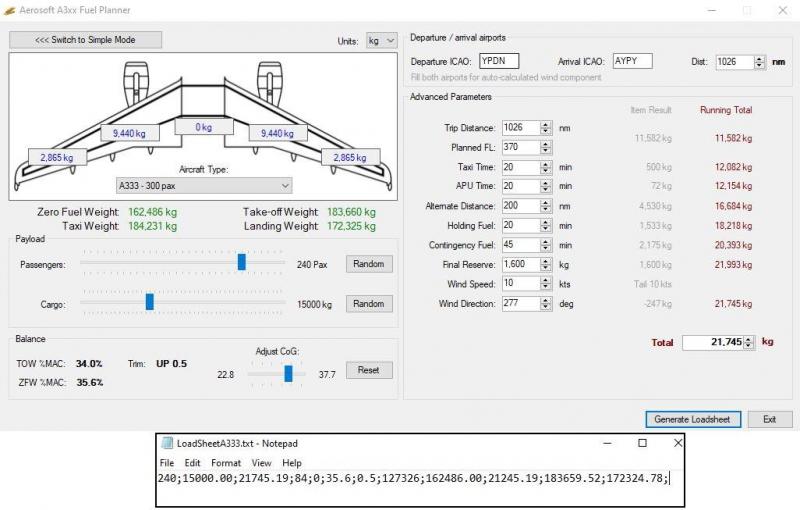Click the Trip Distance input field
800x510 pixels.
(x=521, y=128)
